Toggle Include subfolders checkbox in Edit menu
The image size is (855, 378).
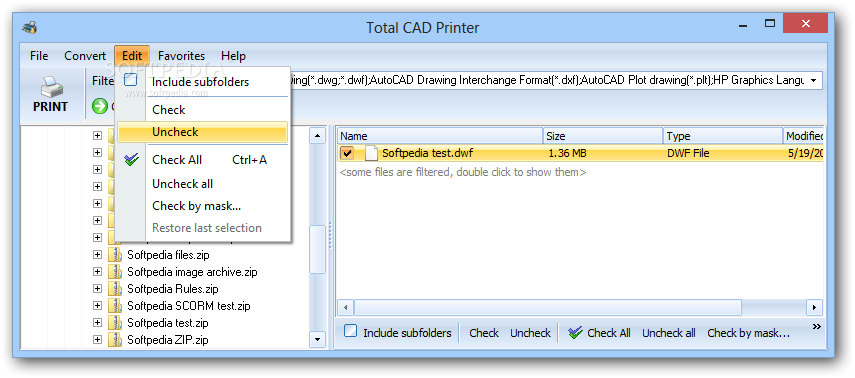(130, 81)
